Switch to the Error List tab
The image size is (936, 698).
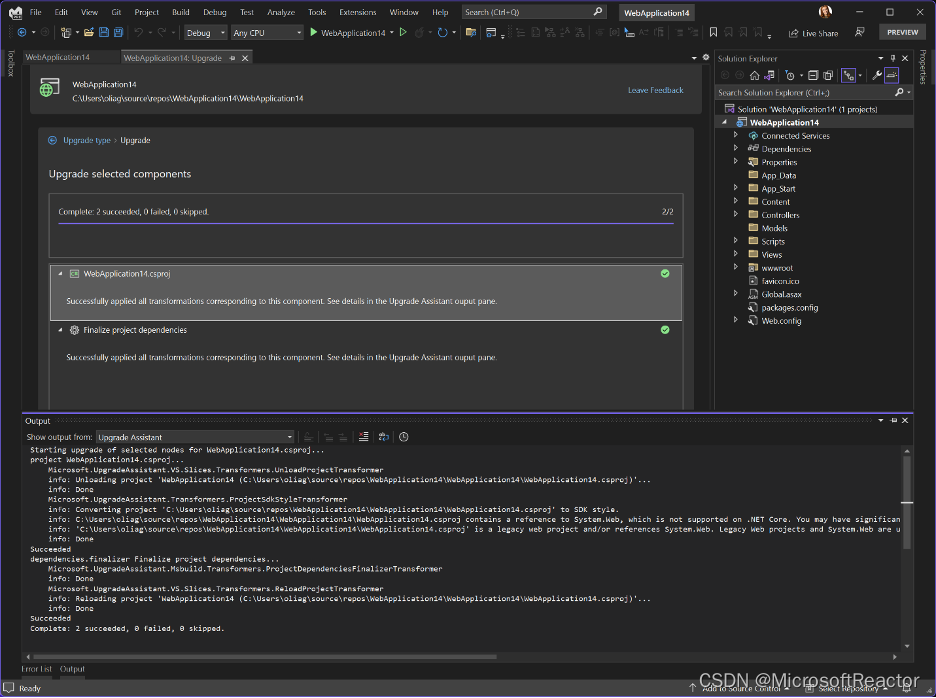coord(36,669)
